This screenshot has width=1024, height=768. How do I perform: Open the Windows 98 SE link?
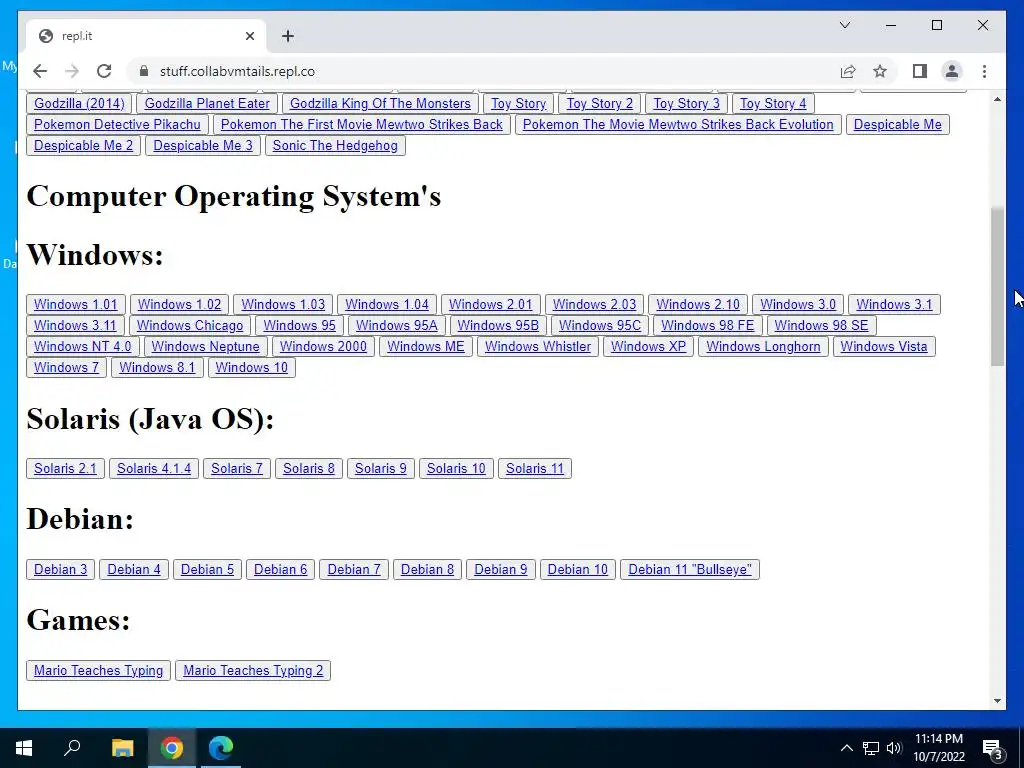coord(822,325)
